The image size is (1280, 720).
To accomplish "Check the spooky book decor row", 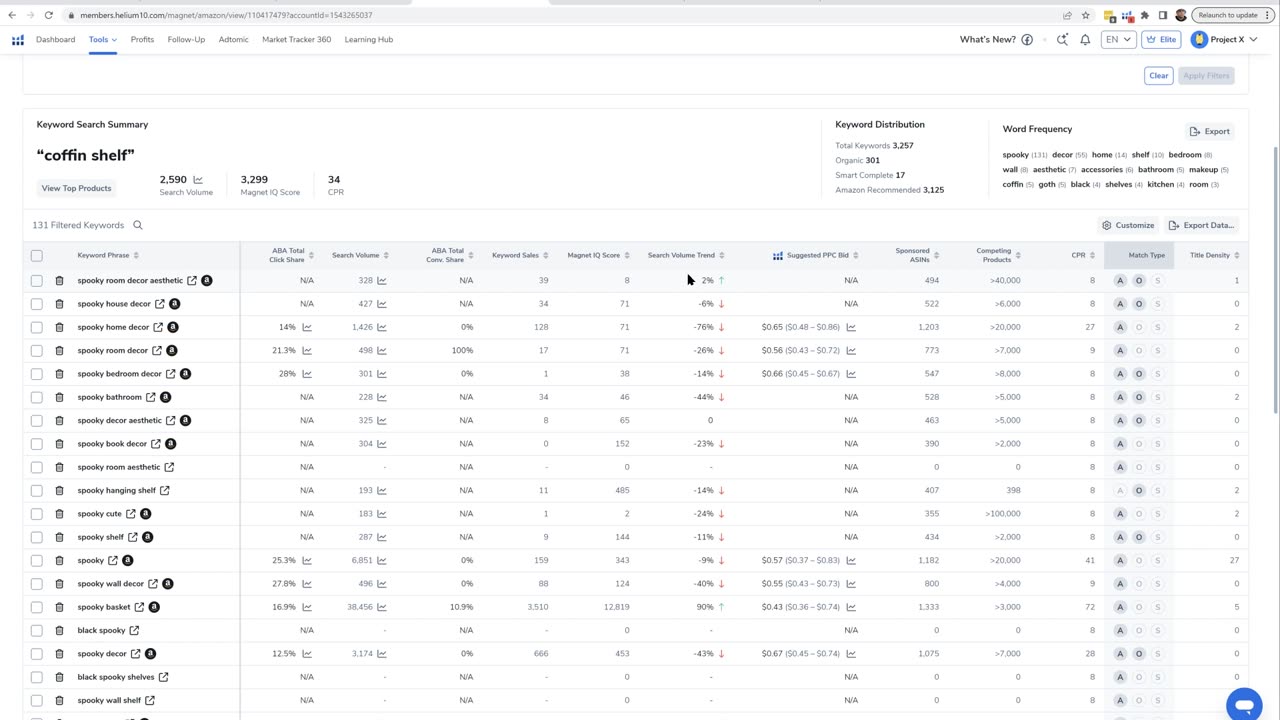I will coord(37,444).
